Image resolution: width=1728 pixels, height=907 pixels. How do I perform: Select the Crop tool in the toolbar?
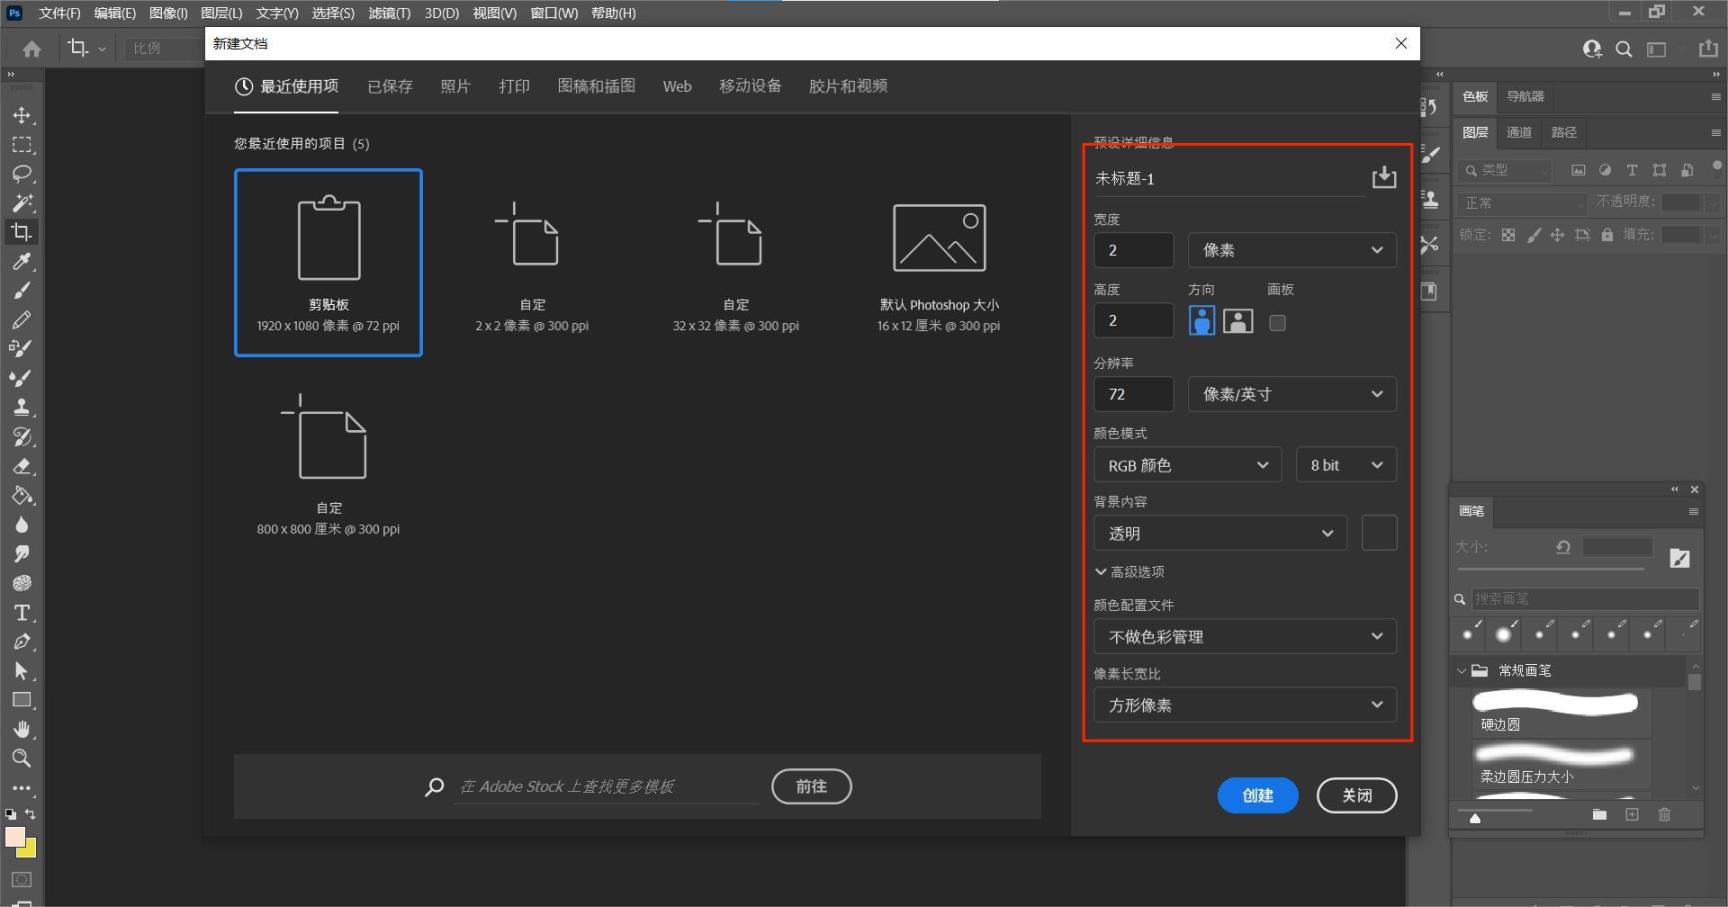pos(21,232)
